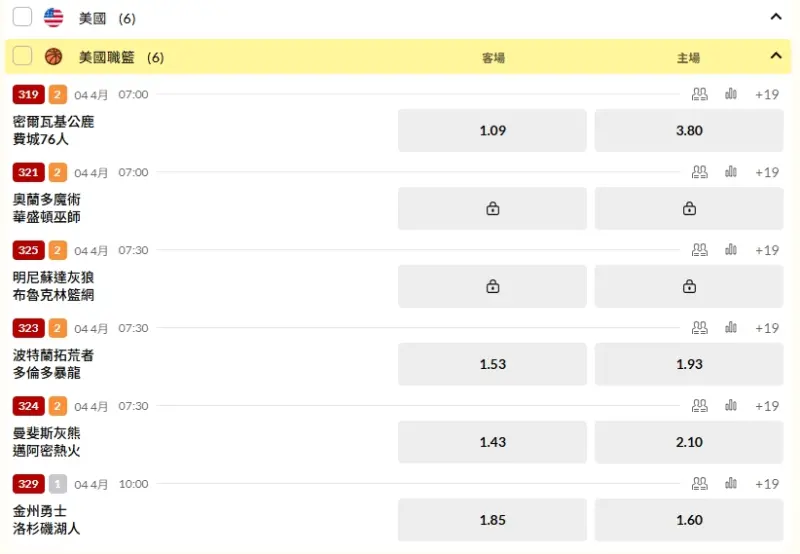Select away odds 1.09 for 密爾瓦基公鹿
Viewport: 800px width, 554px height.
coord(492,131)
